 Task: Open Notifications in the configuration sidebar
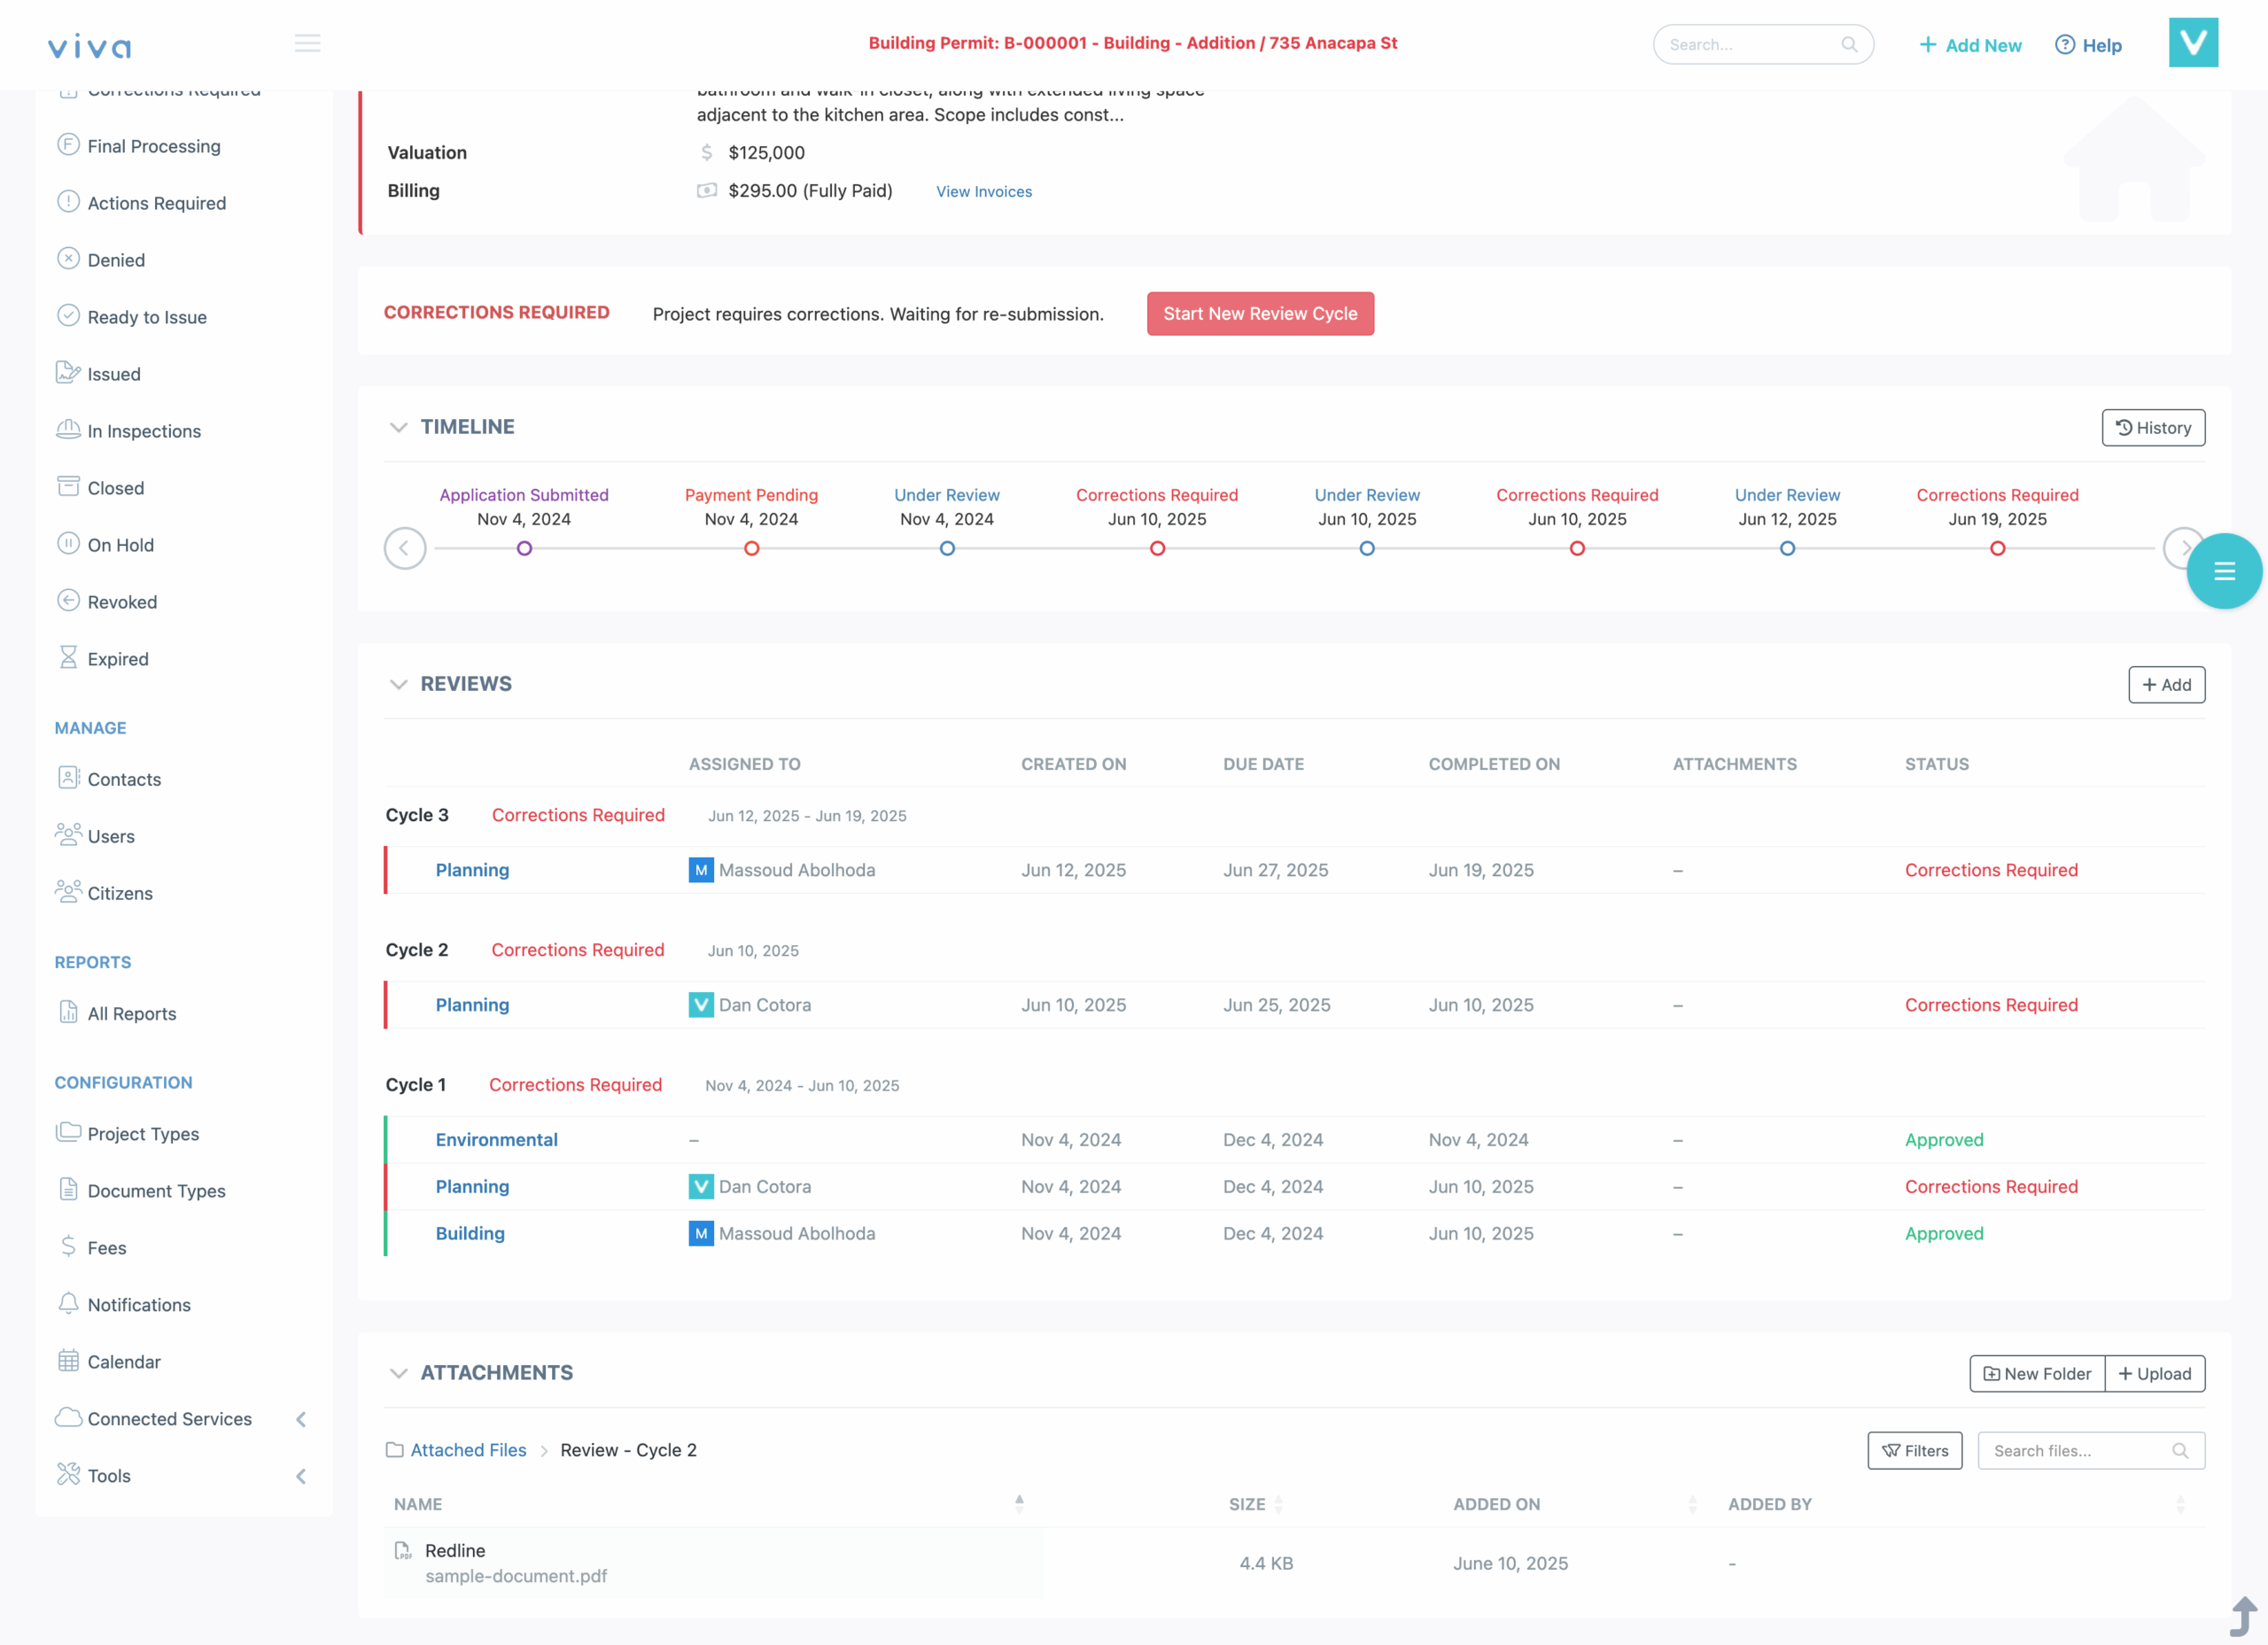tap(138, 1305)
